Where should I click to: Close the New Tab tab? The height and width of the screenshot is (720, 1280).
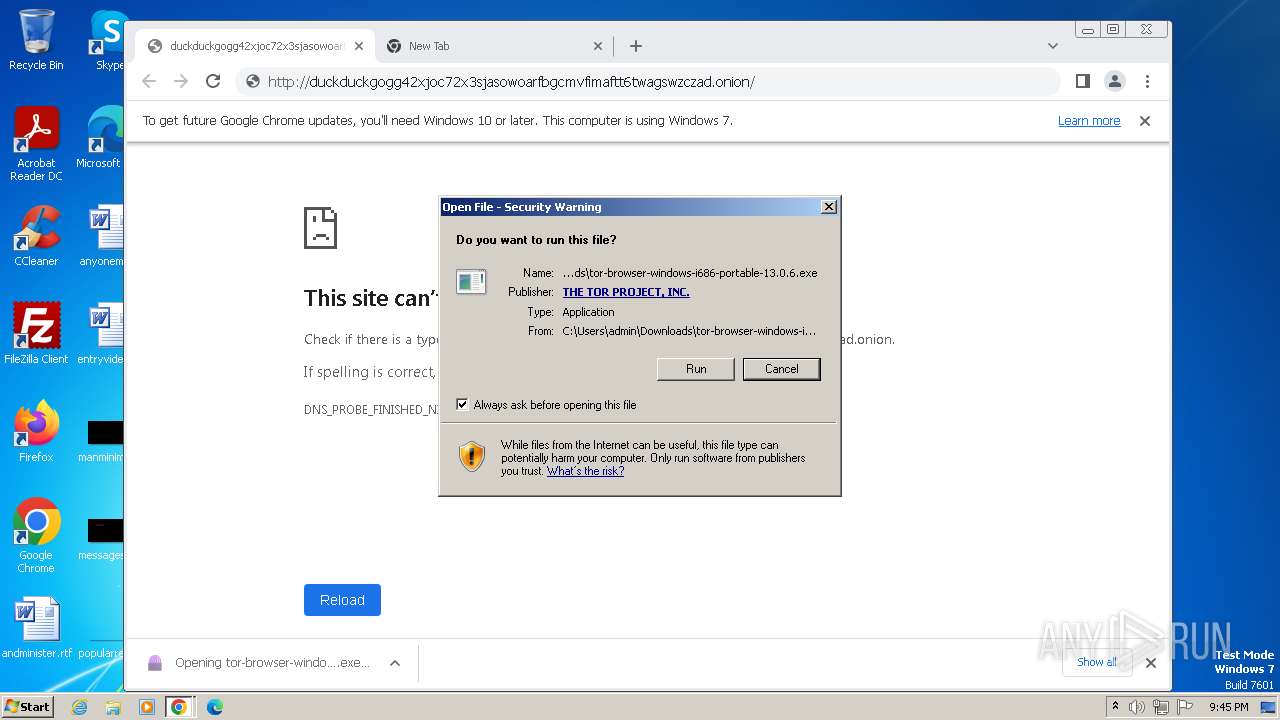(598, 46)
